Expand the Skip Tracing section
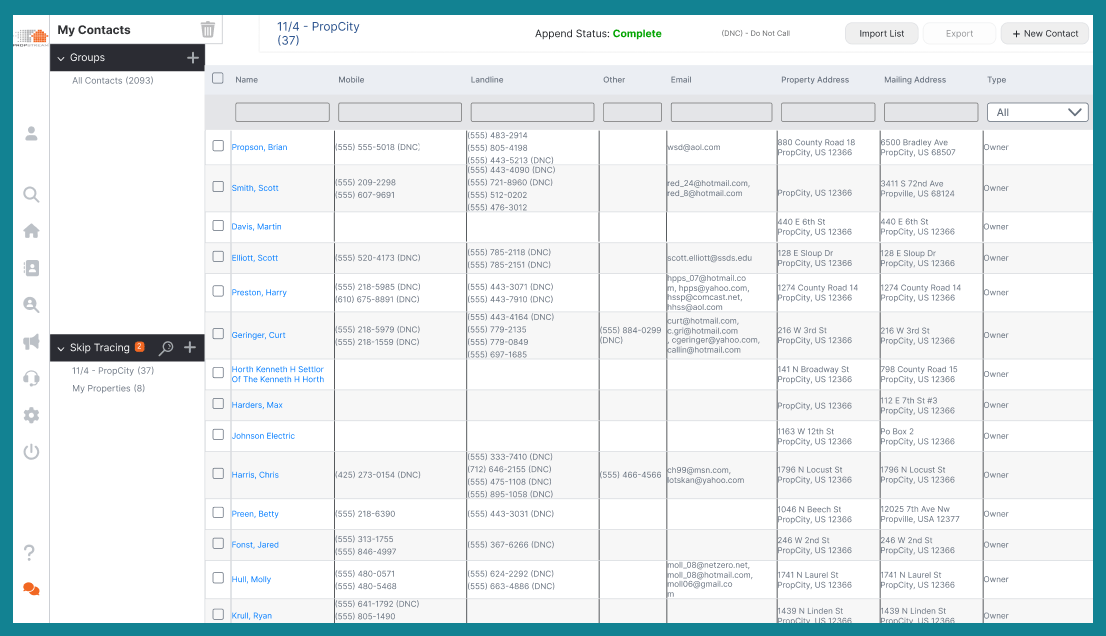The height and width of the screenshot is (636, 1106). coord(62,347)
